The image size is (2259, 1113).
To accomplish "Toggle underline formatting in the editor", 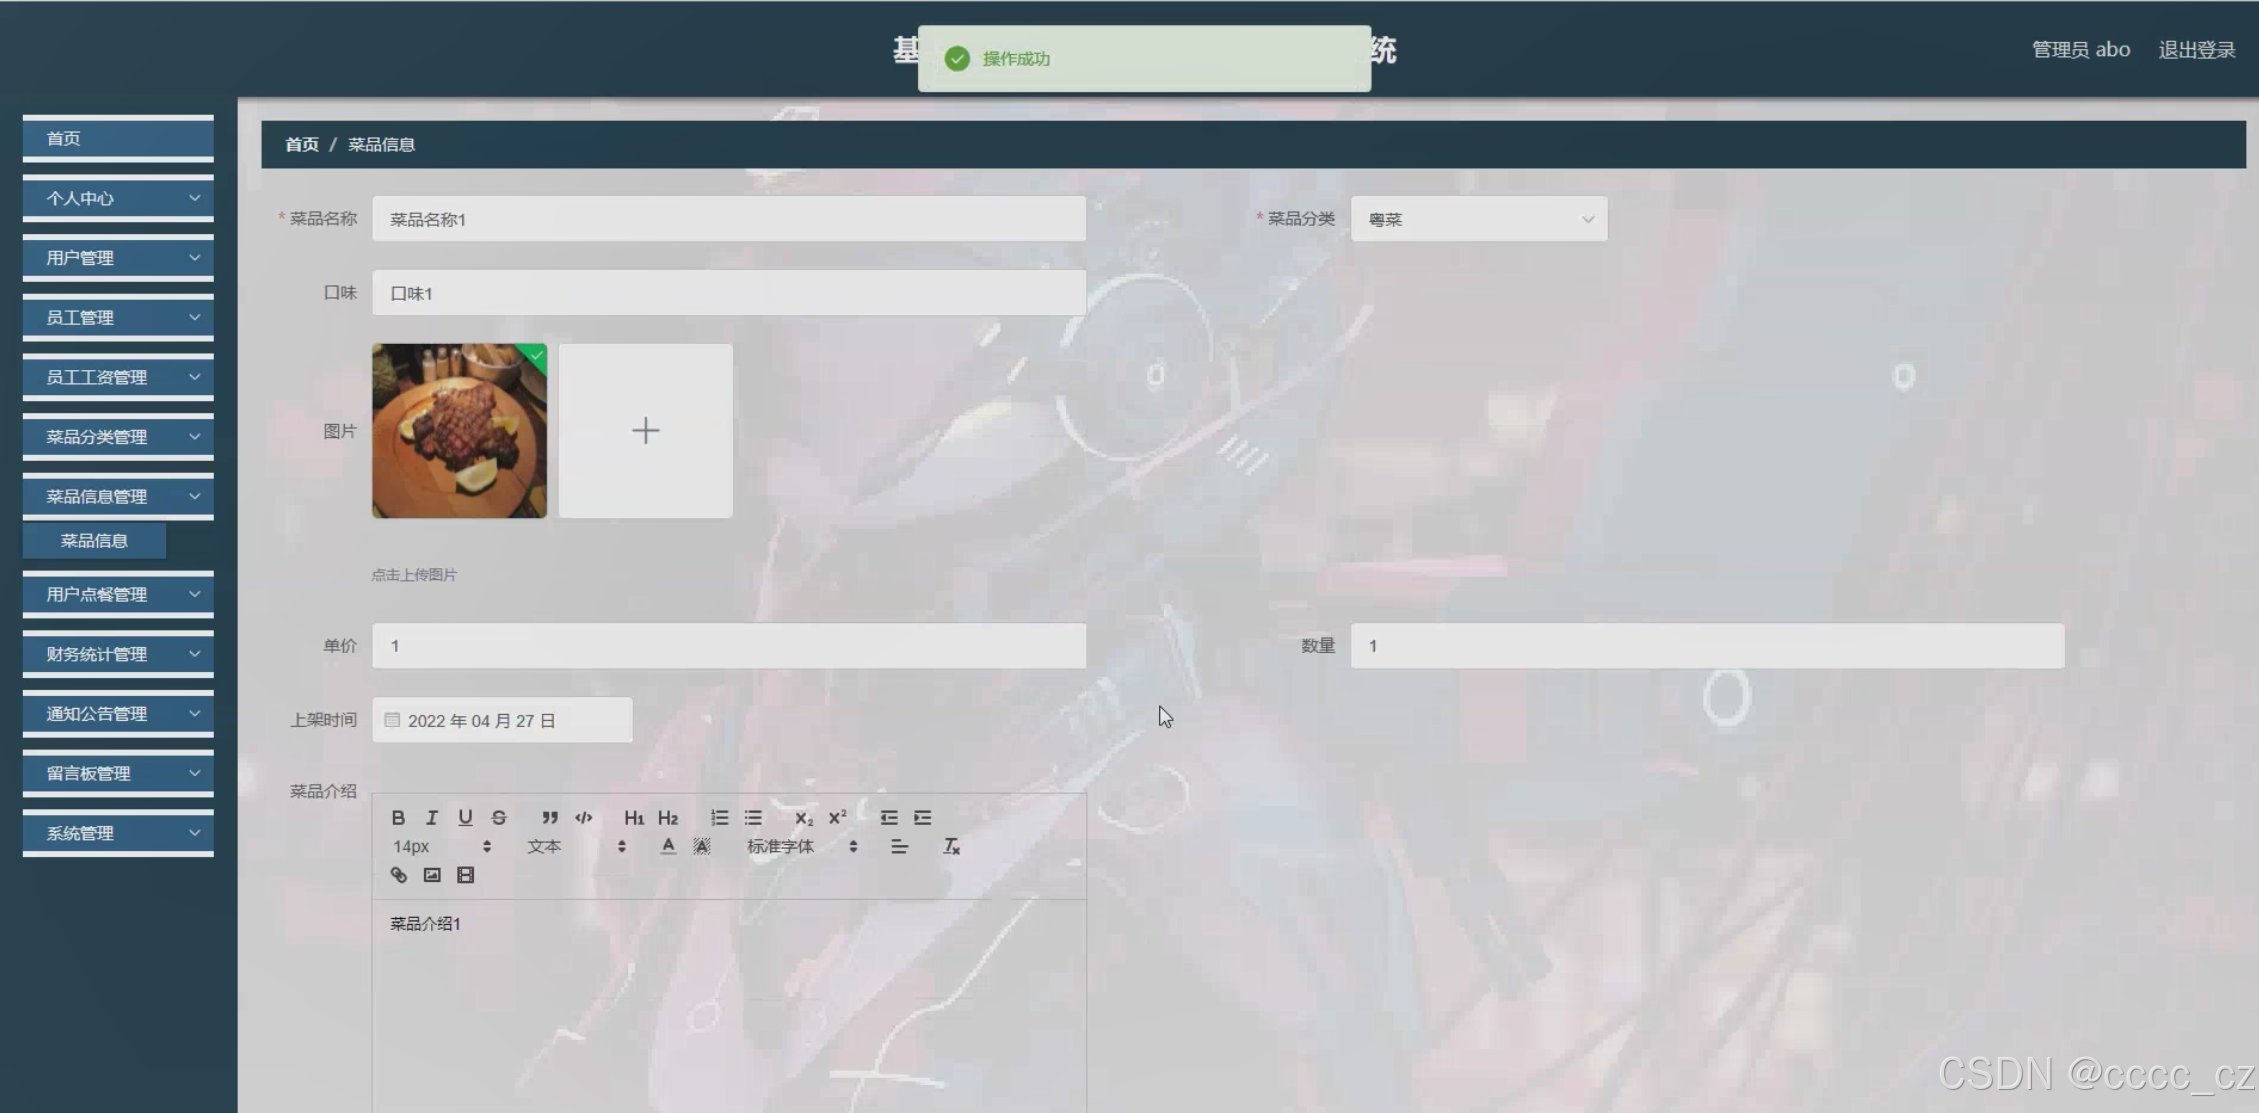I will (x=465, y=817).
